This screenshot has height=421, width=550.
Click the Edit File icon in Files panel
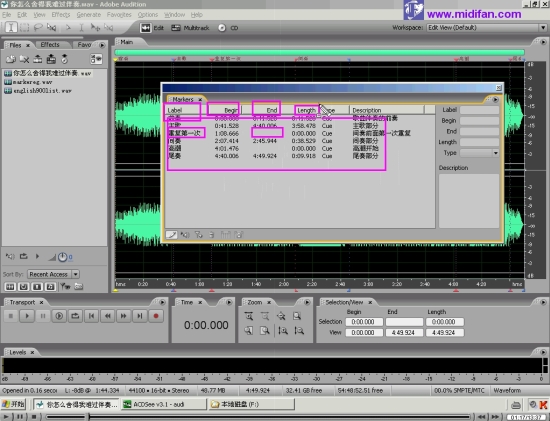point(51,59)
